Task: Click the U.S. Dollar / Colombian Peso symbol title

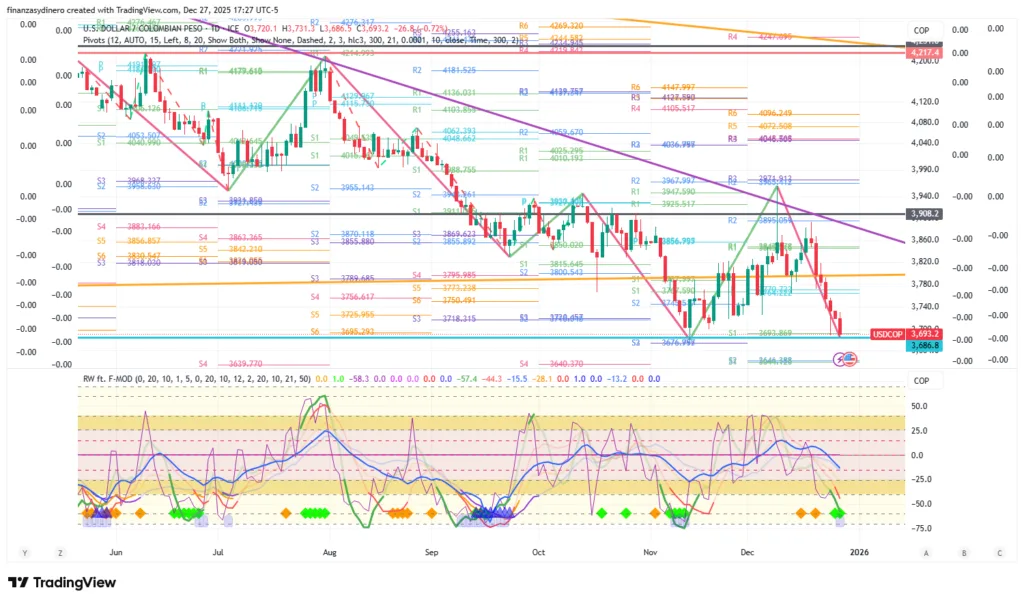Action: pyautogui.click(x=138, y=28)
